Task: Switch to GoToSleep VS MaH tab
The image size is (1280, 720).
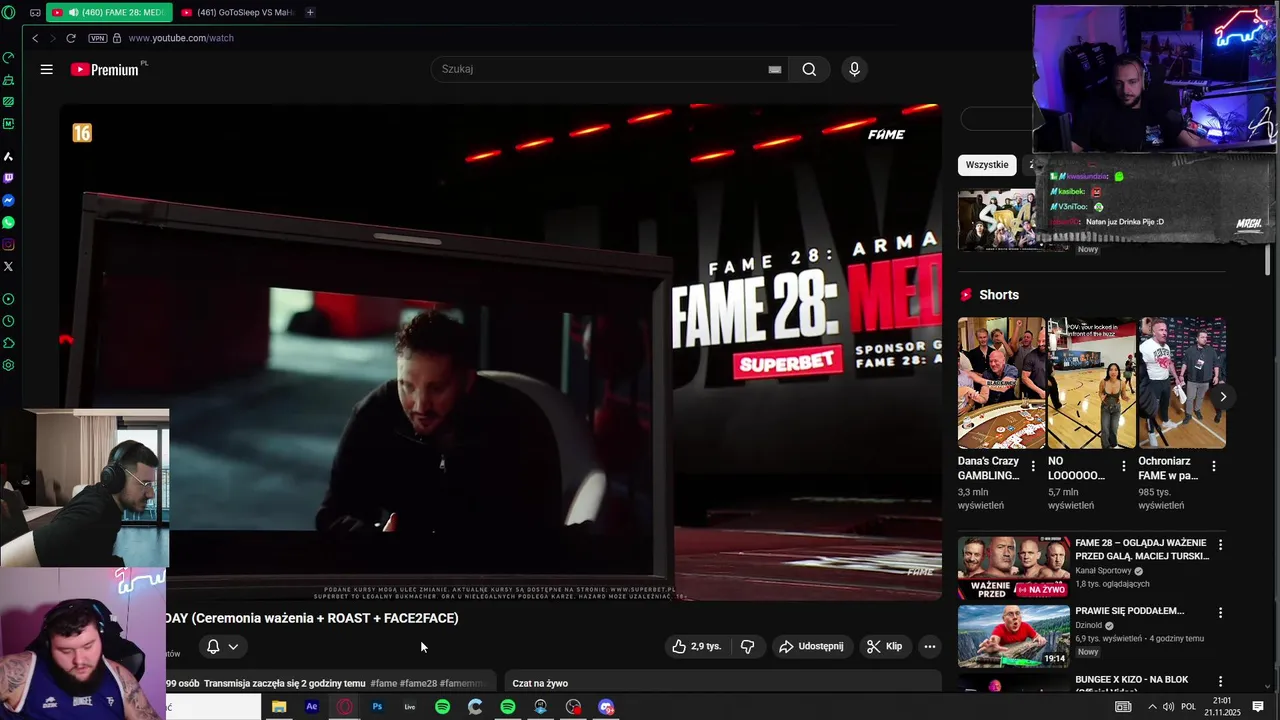Action: tap(238, 12)
